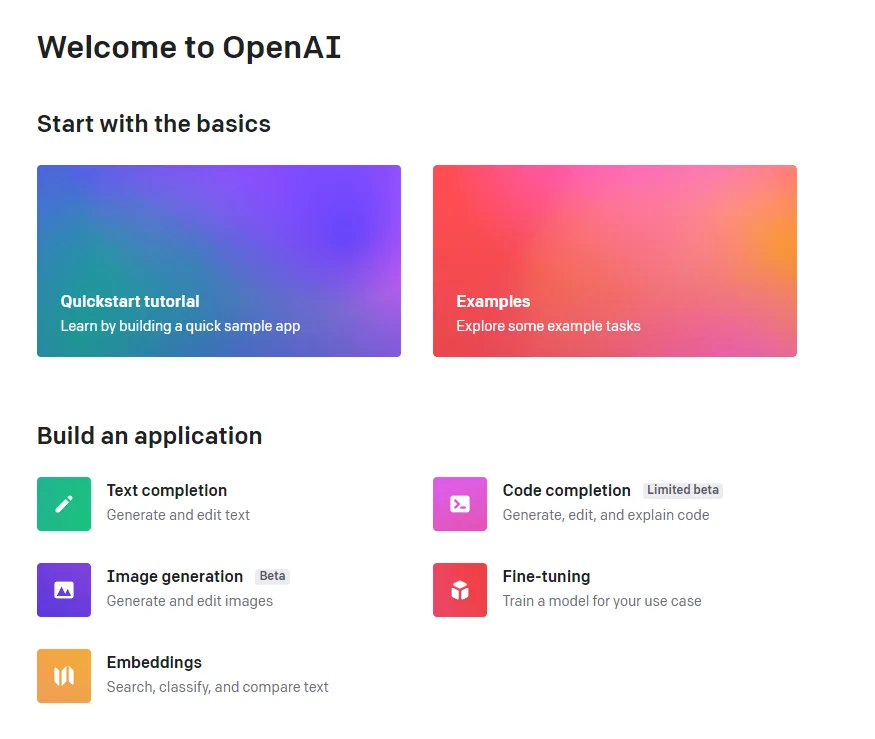Viewport: 875px width, 739px height.
Task: Click the green Text completion pencil icon
Action: [64, 504]
